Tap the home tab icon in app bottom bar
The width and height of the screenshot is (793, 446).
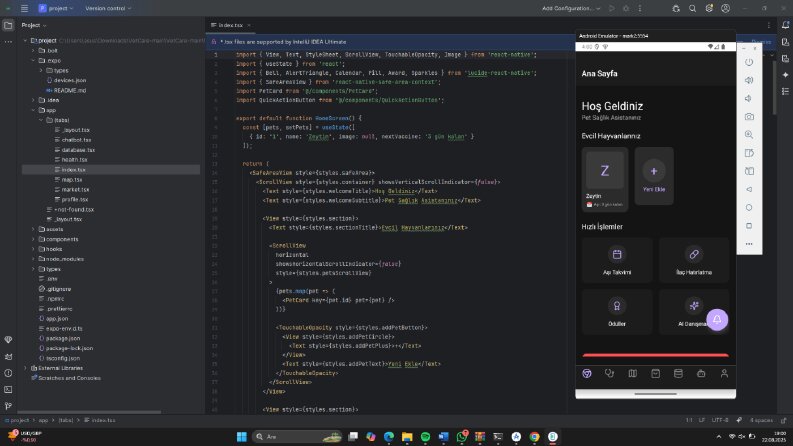click(587, 374)
